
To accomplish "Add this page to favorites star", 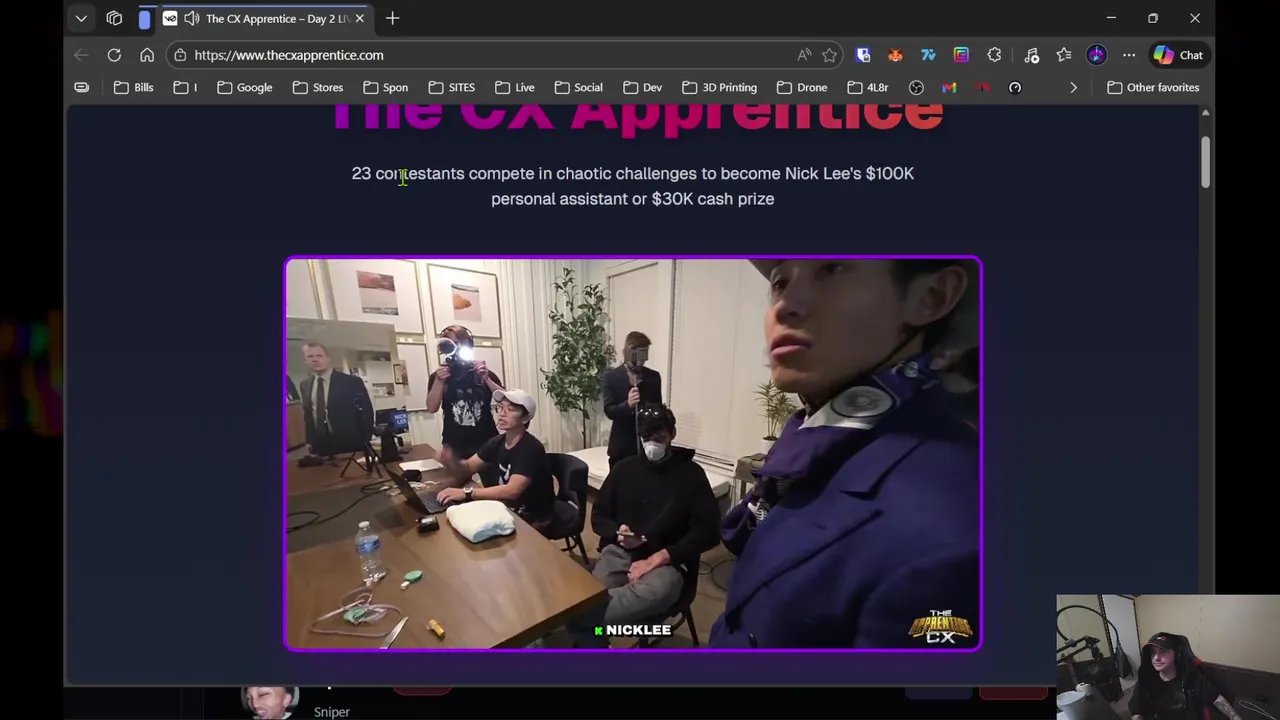I will pyautogui.click(x=829, y=55).
